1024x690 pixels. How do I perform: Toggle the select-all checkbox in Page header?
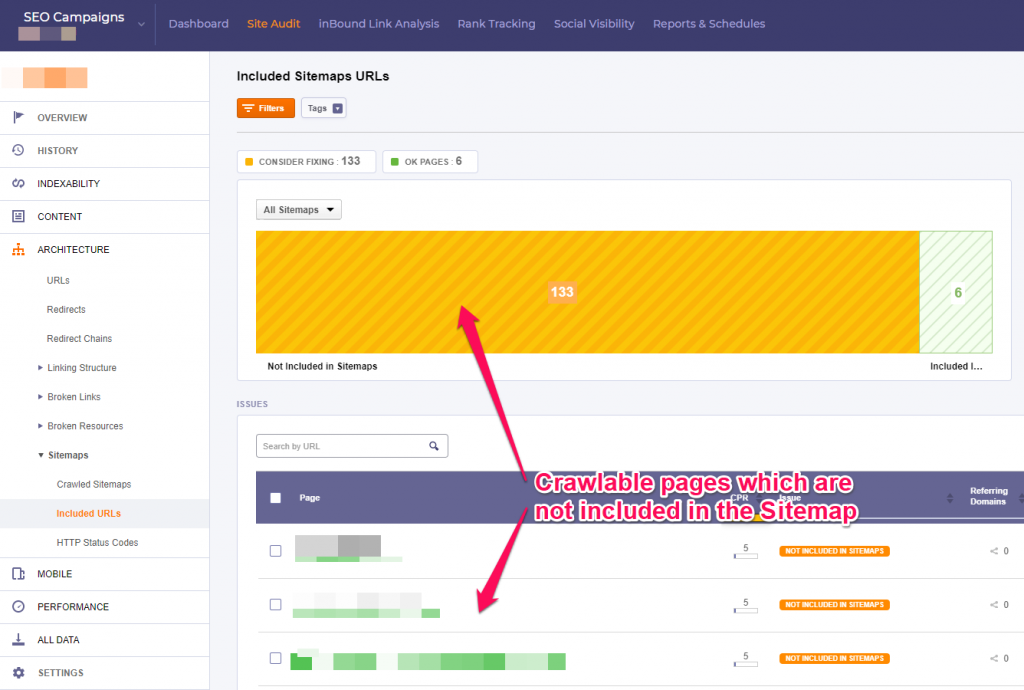[276, 498]
